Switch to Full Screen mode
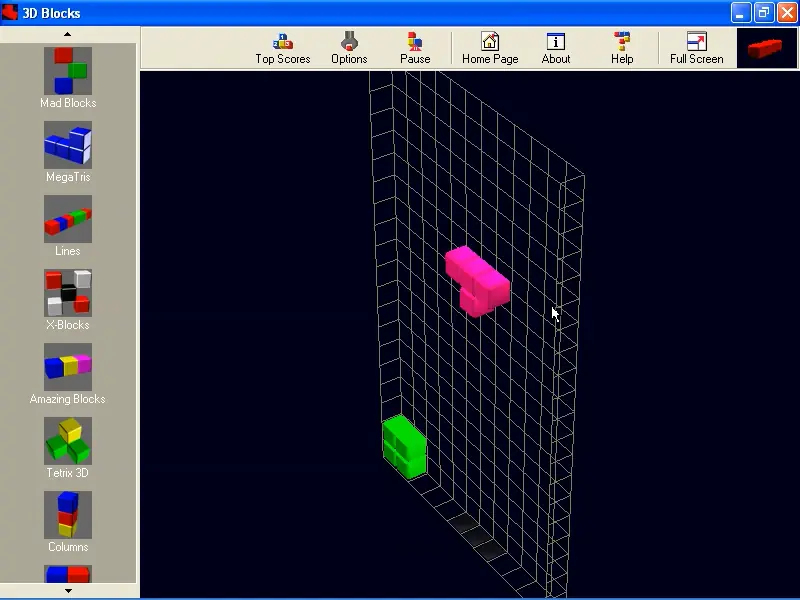 [696, 48]
